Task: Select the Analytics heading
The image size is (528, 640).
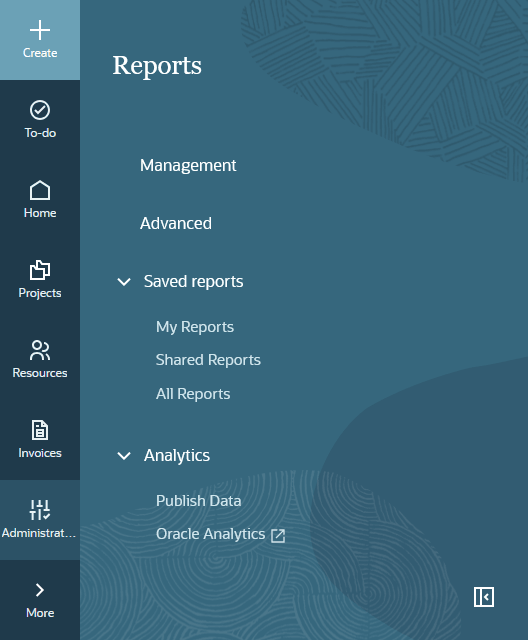Action: (x=177, y=456)
